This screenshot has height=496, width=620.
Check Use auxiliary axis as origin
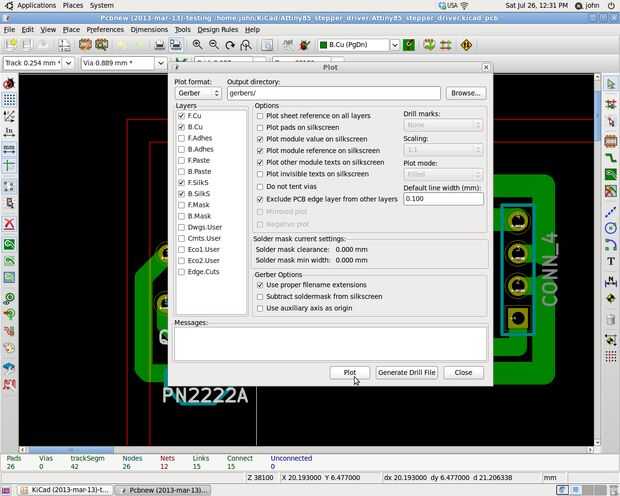click(260, 308)
